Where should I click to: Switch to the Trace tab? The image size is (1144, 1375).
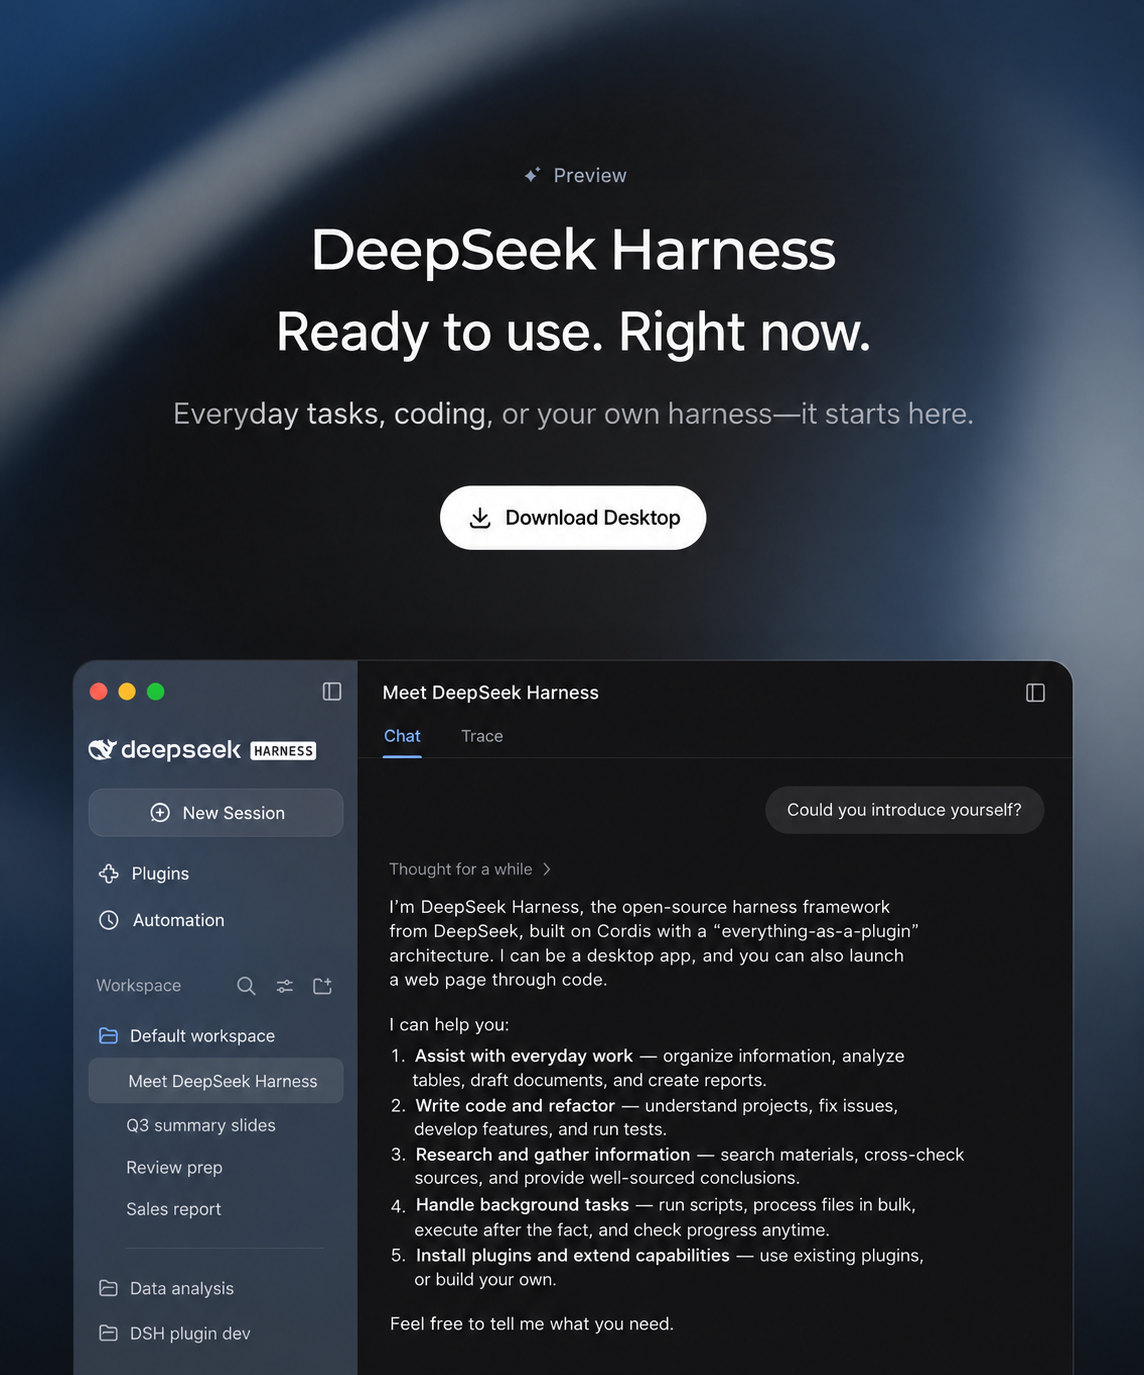pos(482,736)
